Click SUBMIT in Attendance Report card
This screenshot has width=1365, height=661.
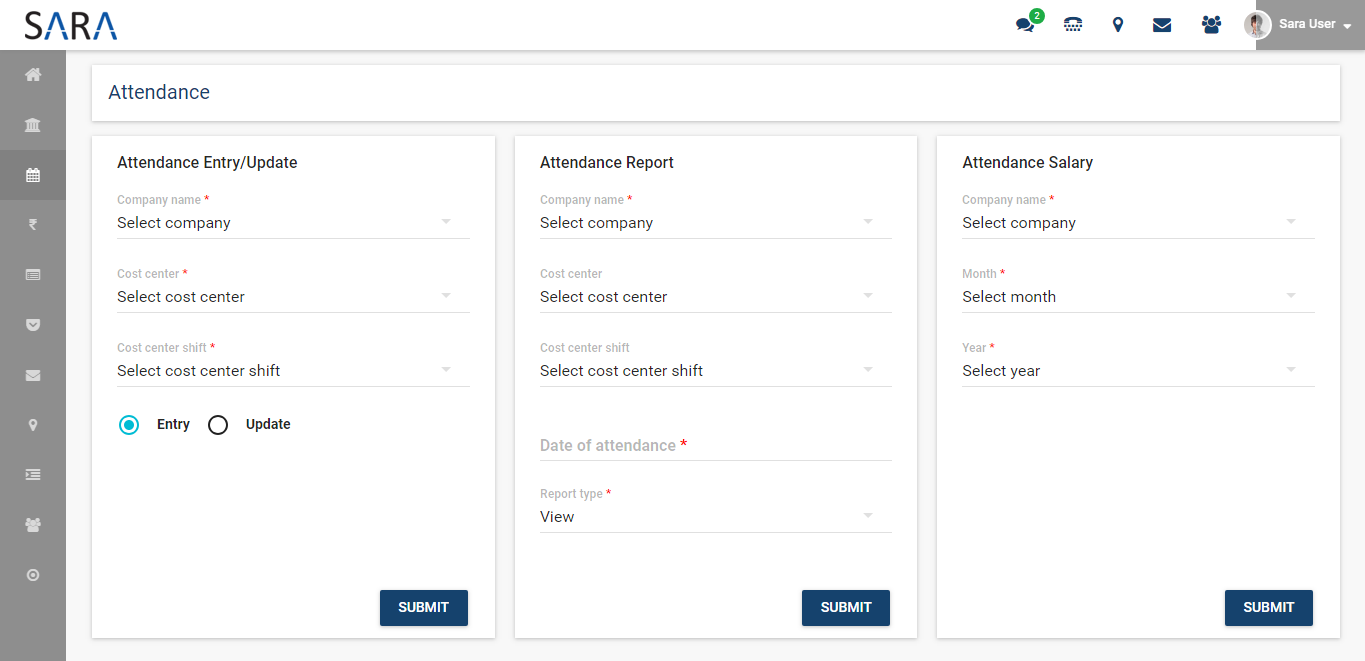[x=845, y=607]
